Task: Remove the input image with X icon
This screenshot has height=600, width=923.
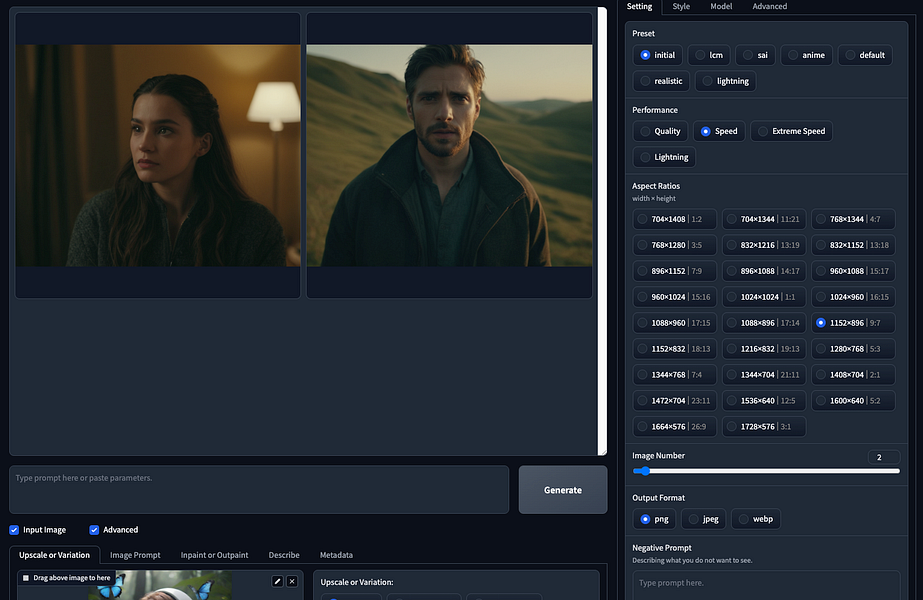Action: [292, 581]
